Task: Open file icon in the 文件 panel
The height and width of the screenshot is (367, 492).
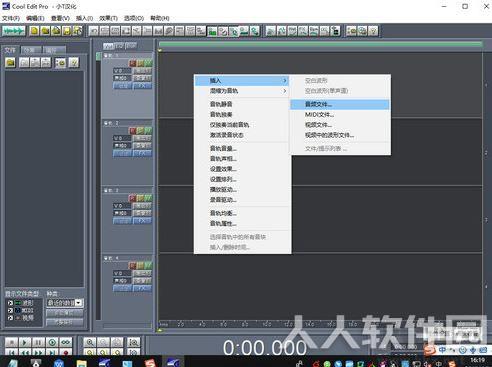Action: pos(10,62)
